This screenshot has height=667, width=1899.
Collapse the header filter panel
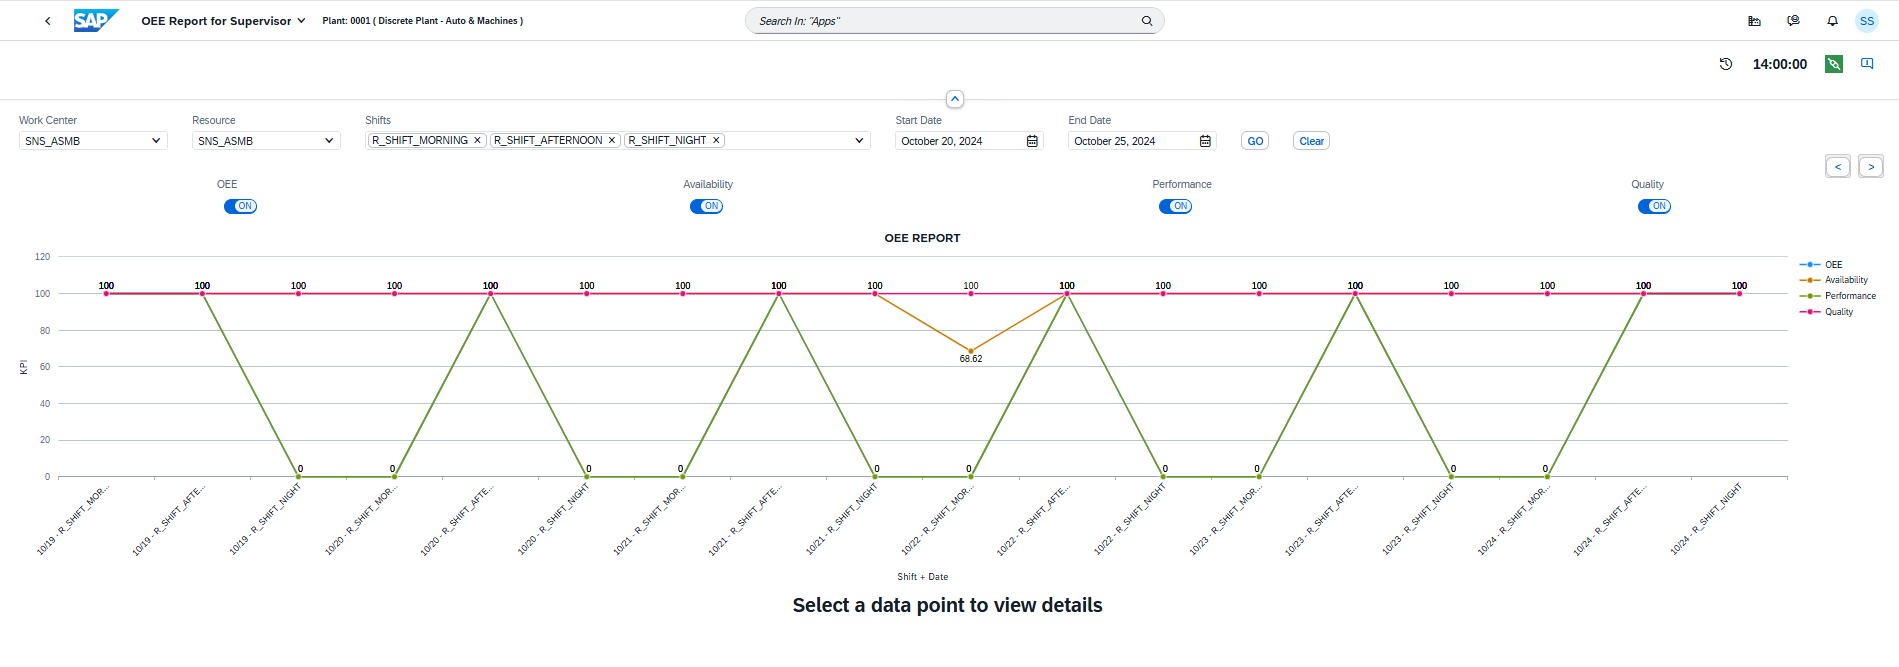click(x=954, y=99)
